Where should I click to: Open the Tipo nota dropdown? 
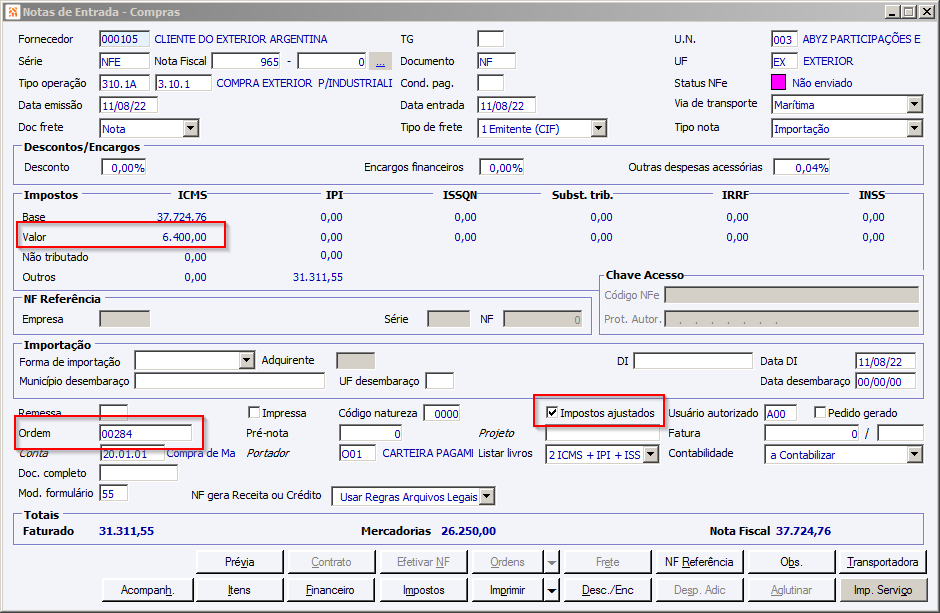[x=914, y=128]
